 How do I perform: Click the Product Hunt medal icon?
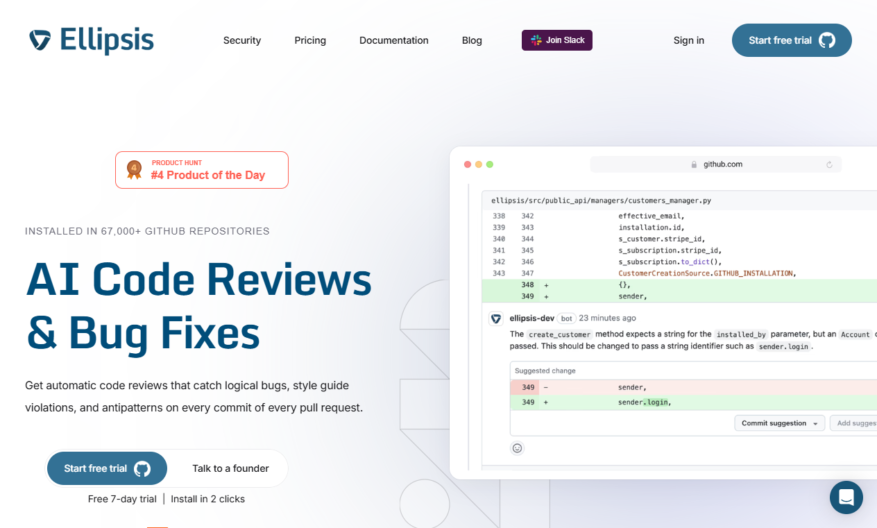pyautogui.click(x=134, y=169)
